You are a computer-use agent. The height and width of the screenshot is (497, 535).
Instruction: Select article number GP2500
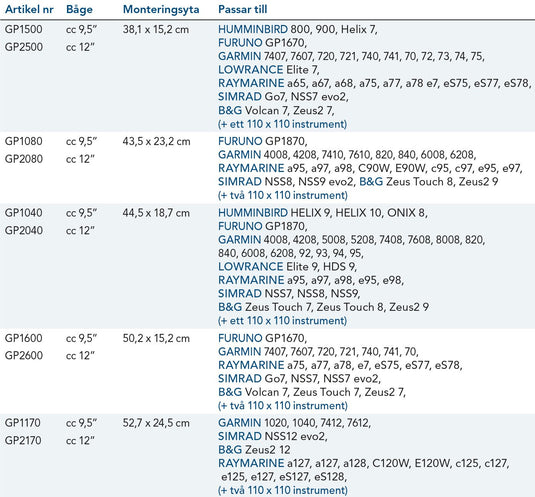coord(24,47)
